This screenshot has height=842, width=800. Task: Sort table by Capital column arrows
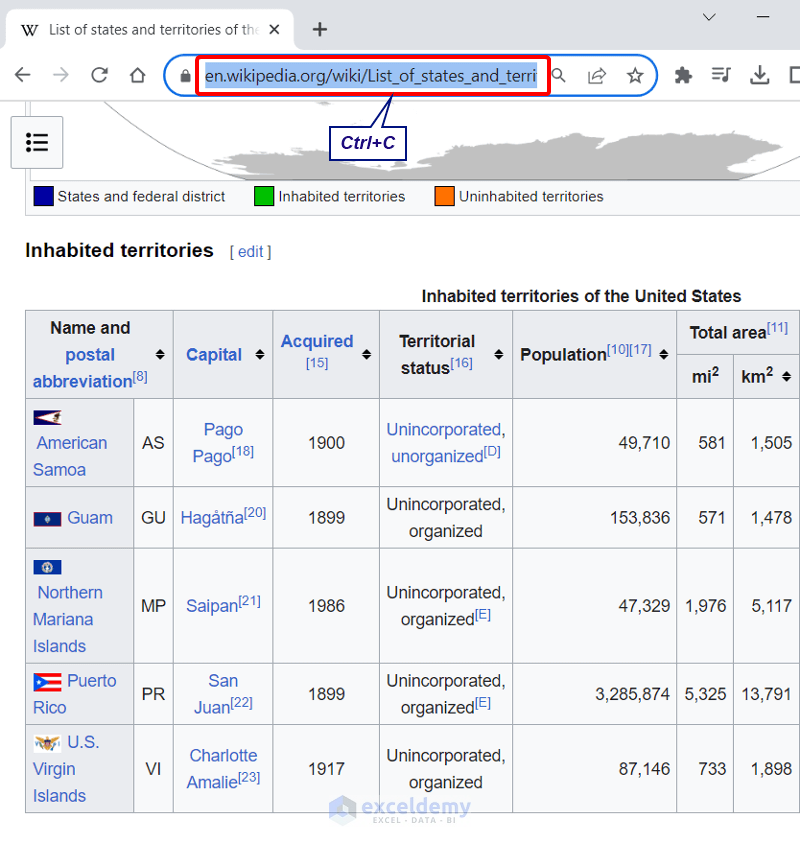(x=260, y=355)
